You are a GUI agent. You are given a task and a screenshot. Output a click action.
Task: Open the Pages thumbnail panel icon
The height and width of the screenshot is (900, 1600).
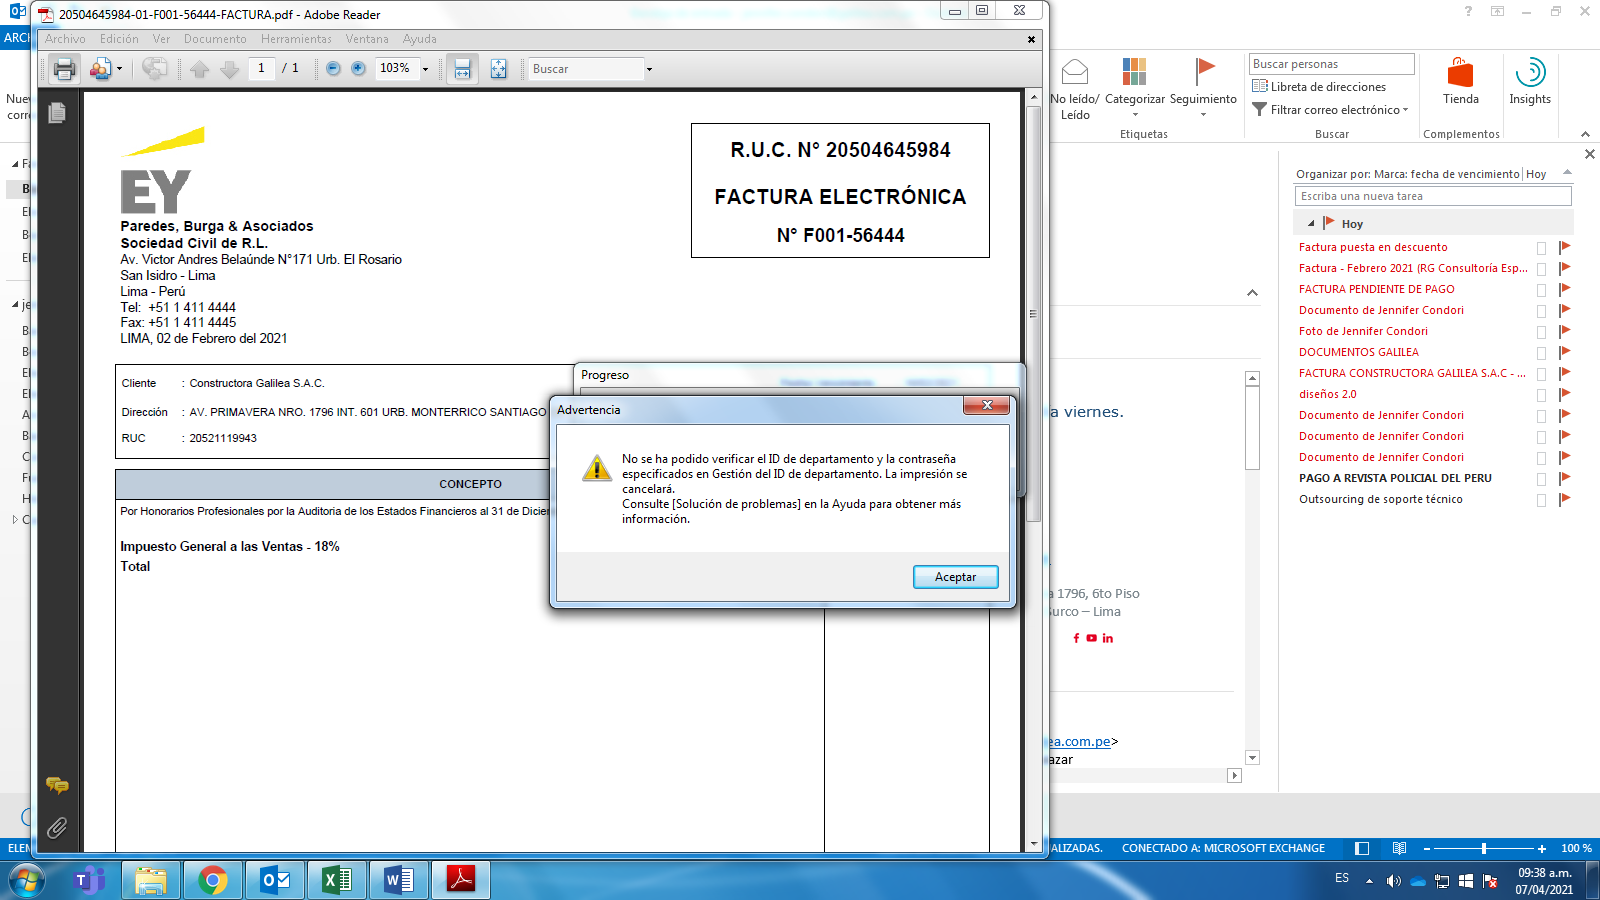click(x=57, y=113)
